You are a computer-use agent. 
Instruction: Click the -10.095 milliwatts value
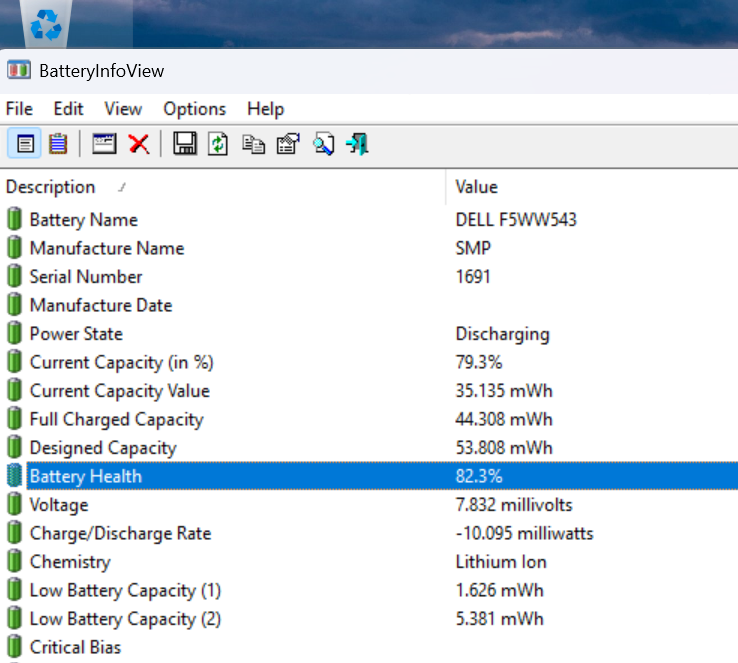[524, 533]
